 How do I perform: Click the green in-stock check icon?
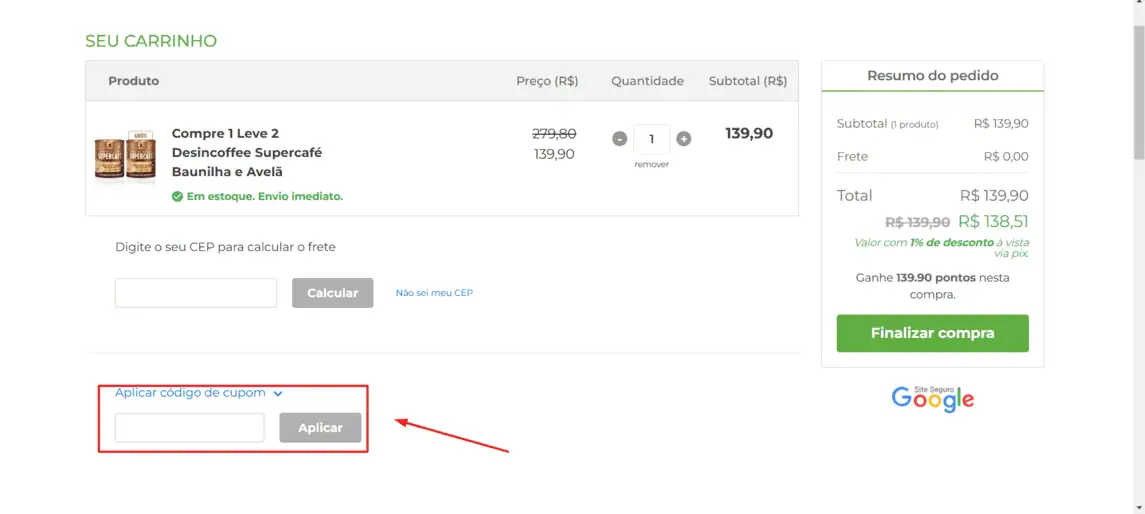click(177, 196)
